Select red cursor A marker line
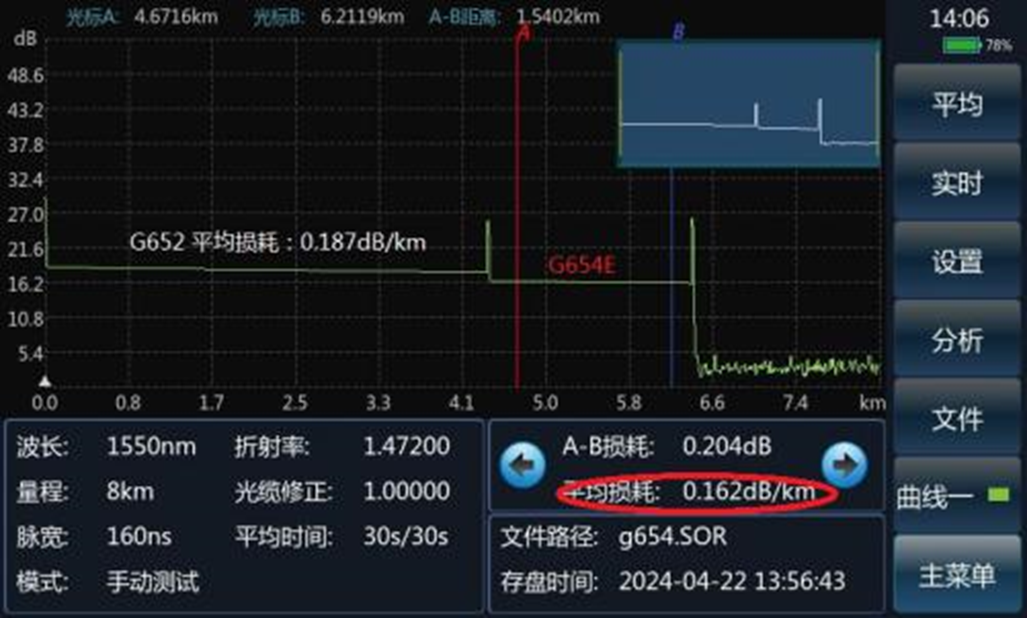Image resolution: width=1027 pixels, height=618 pixels. tap(517, 209)
